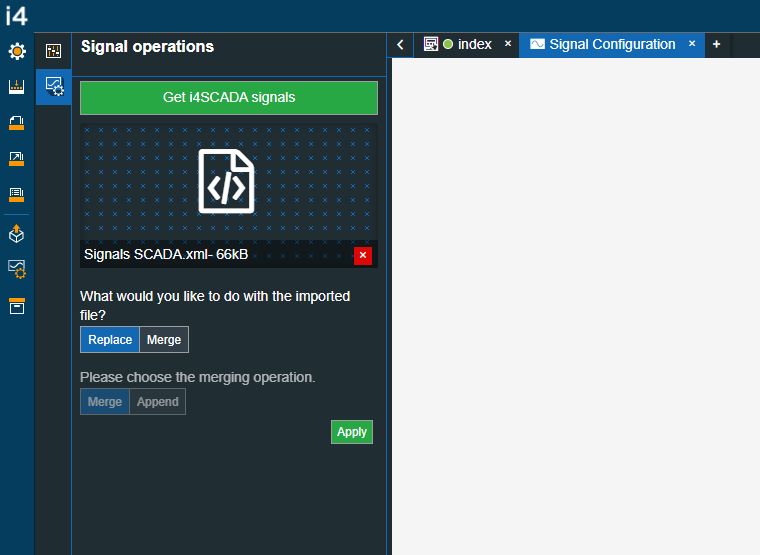Screen dimensions: 760x555
Task: Select Merge under merging operation
Action: [105, 402]
